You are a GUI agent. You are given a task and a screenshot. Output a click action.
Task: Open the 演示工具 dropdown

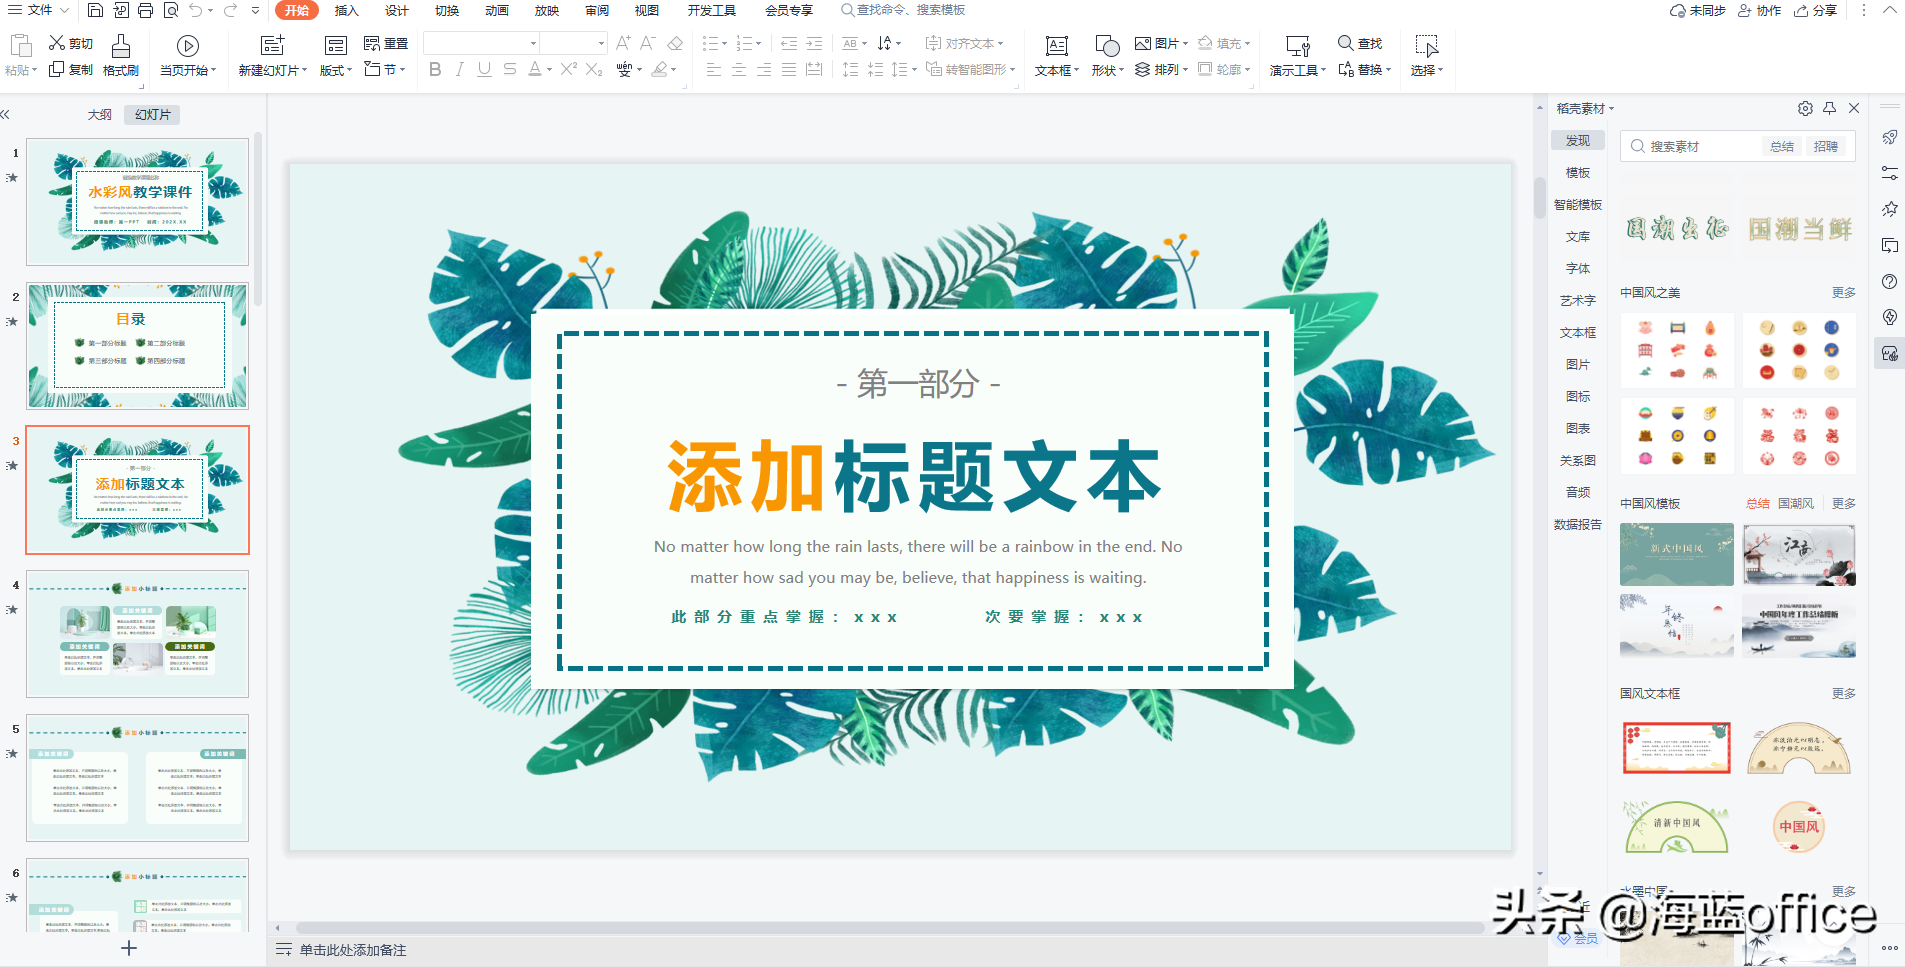coord(1298,70)
